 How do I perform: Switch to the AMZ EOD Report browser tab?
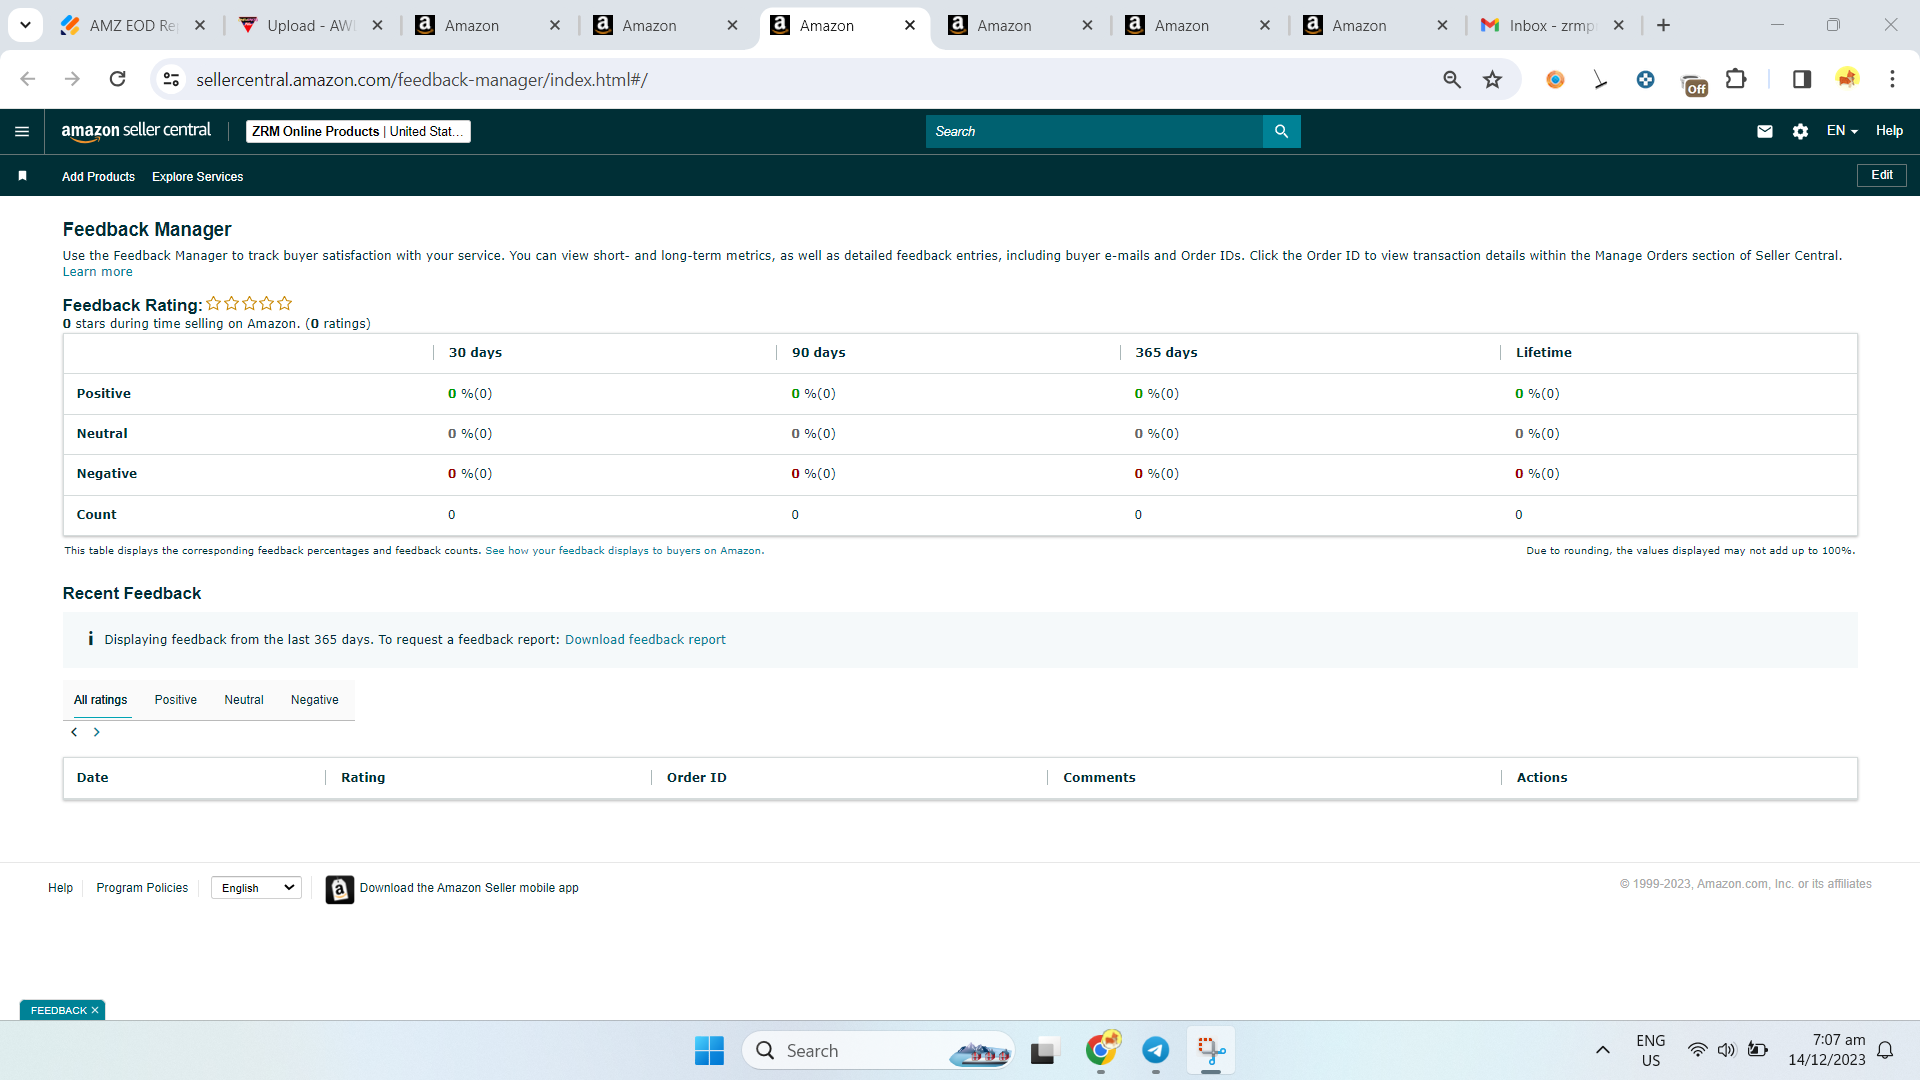pos(133,25)
